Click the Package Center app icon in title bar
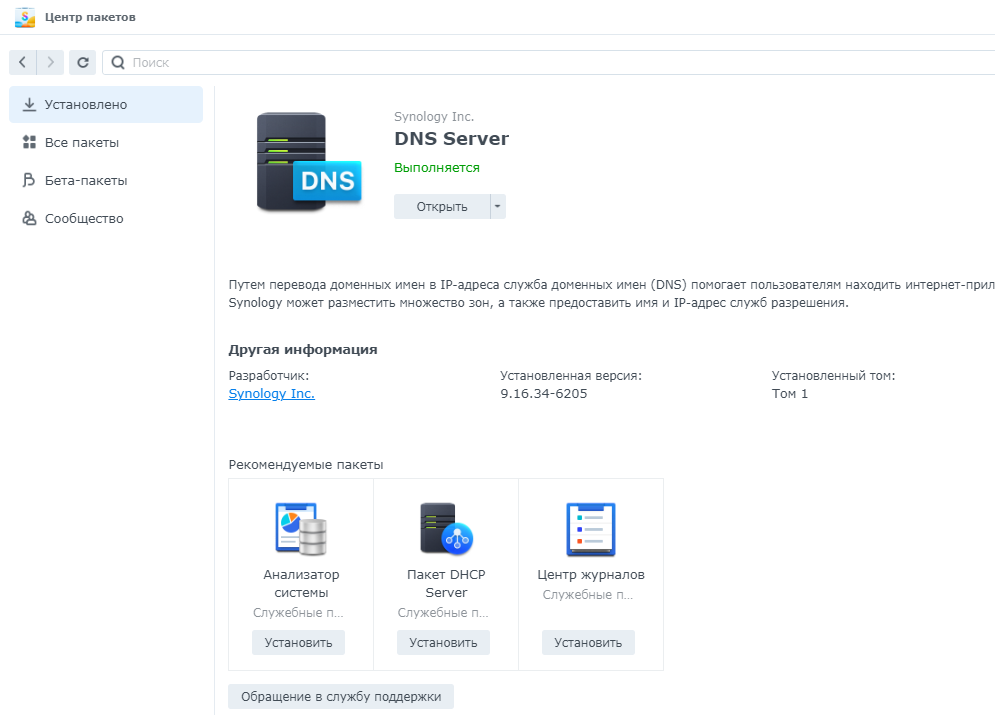Image resolution: width=995 pixels, height=715 pixels. click(x=25, y=17)
